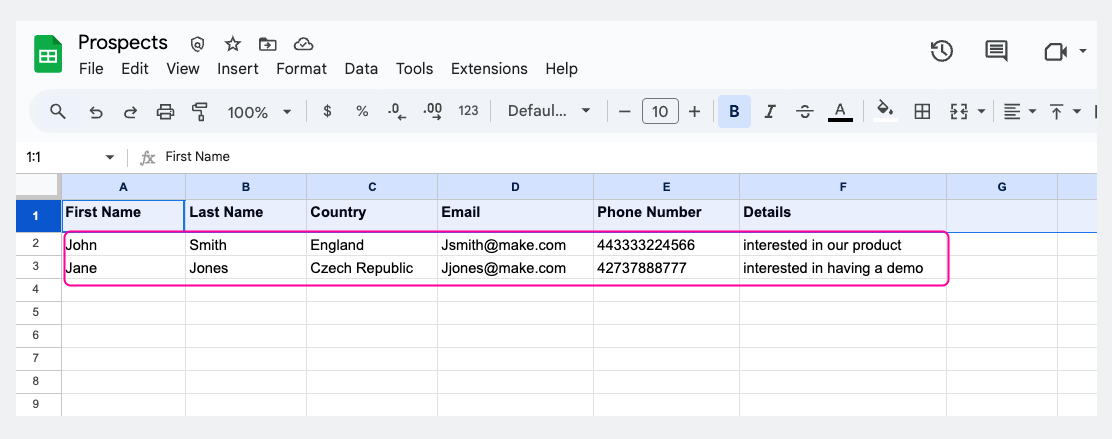1112x439 pixels.
Task: Select the cell containing Jones
Action: [246, 268]
